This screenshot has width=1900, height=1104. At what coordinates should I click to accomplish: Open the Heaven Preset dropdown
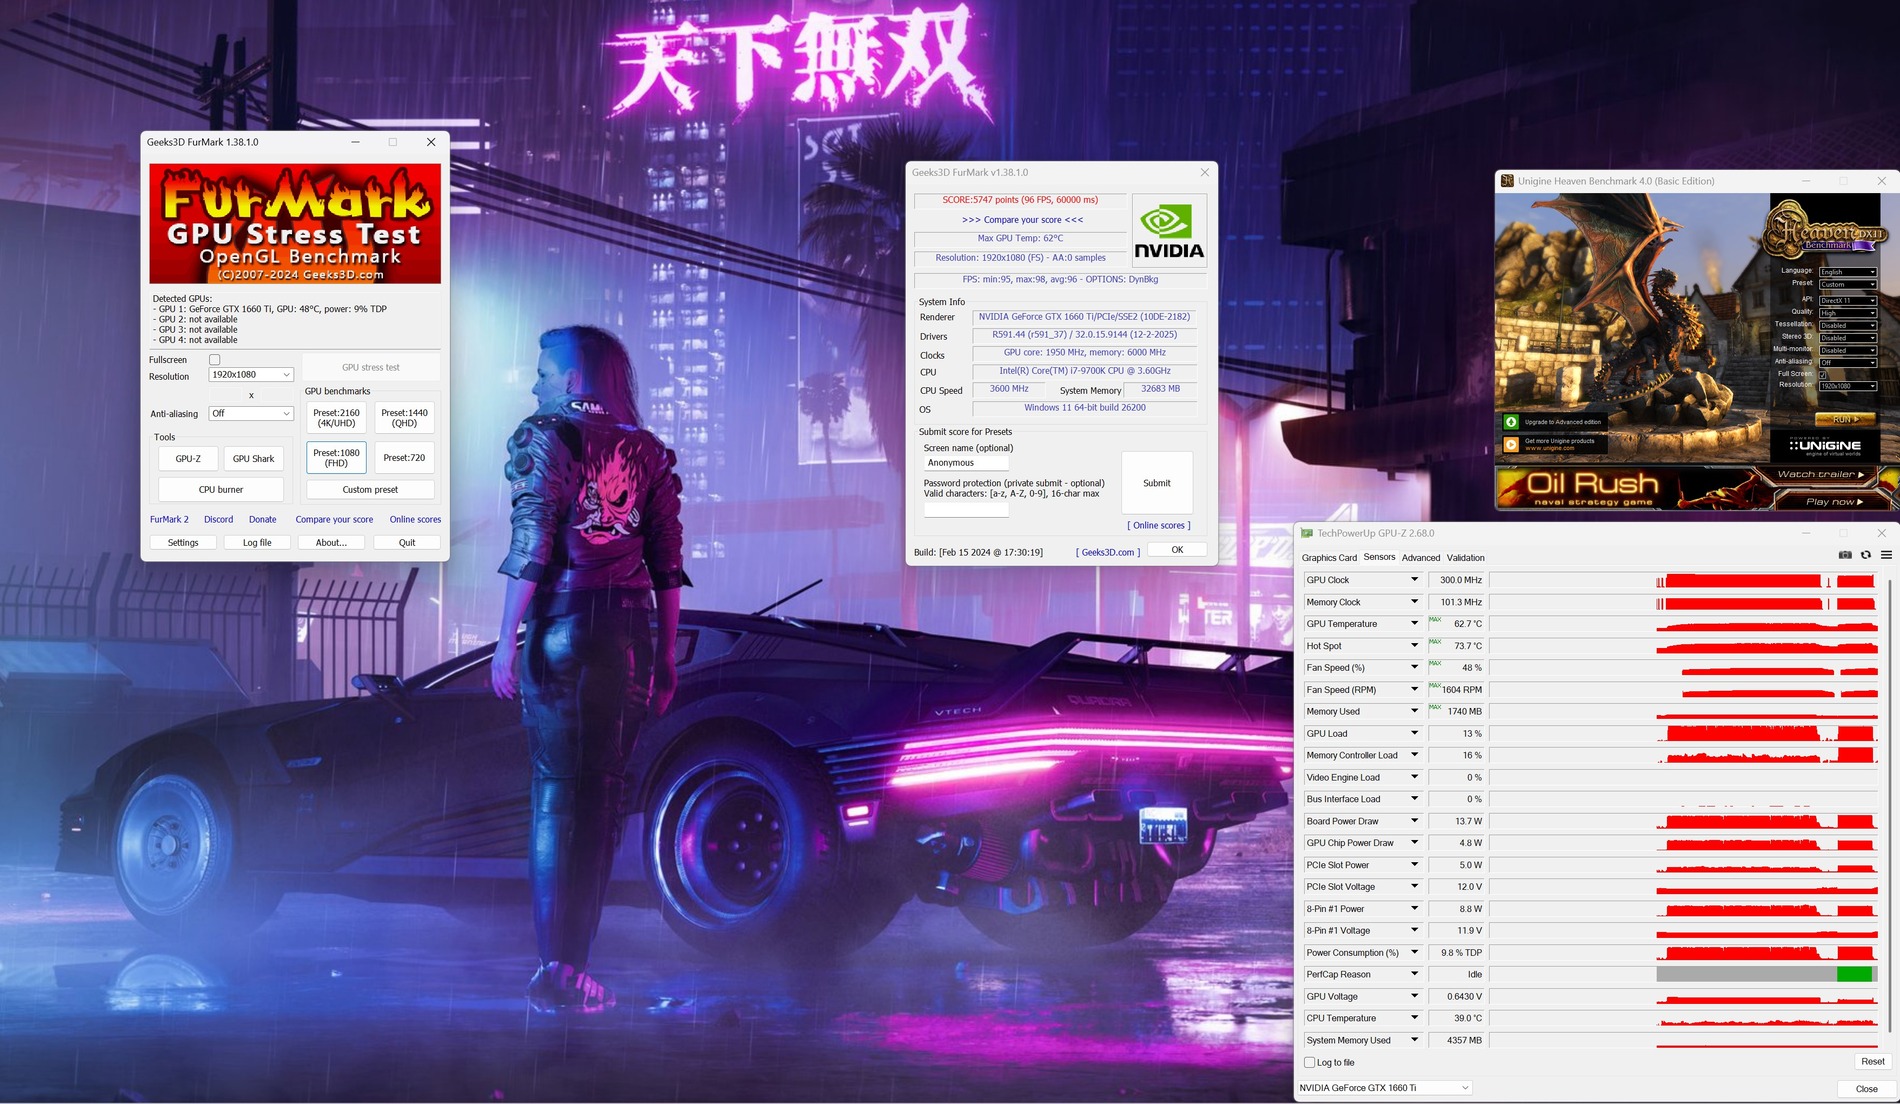pyautogui.click(x=1847, y=285)
